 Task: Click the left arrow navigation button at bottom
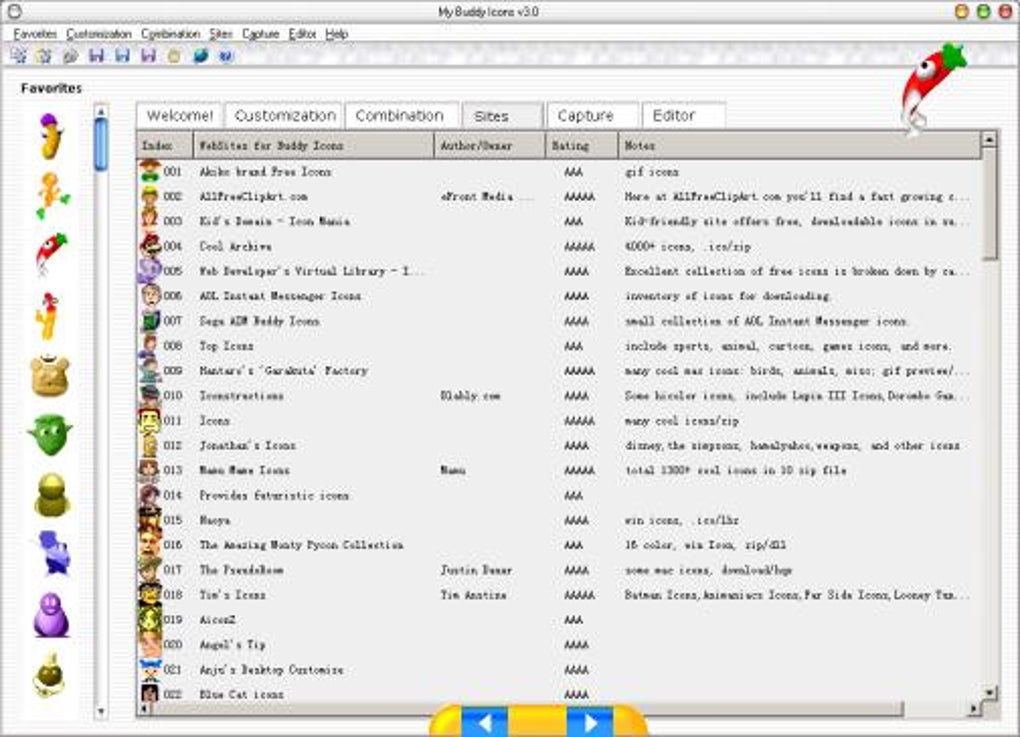pyautogui.click(x=487, y=722)
